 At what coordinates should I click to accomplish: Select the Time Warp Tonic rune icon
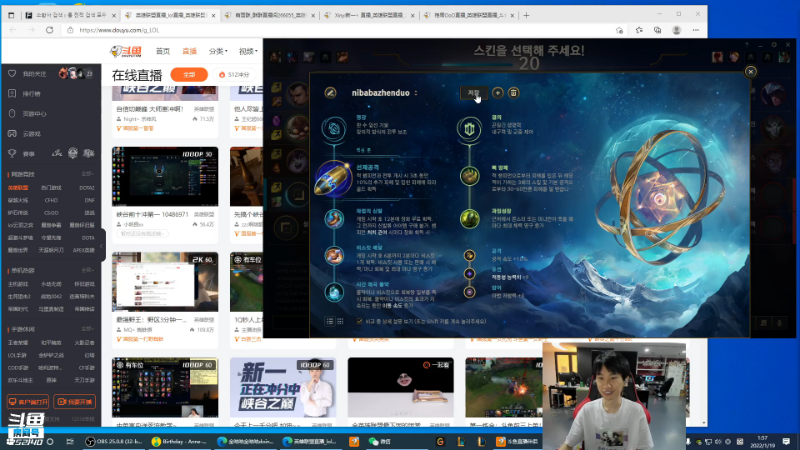coord(334,292)
